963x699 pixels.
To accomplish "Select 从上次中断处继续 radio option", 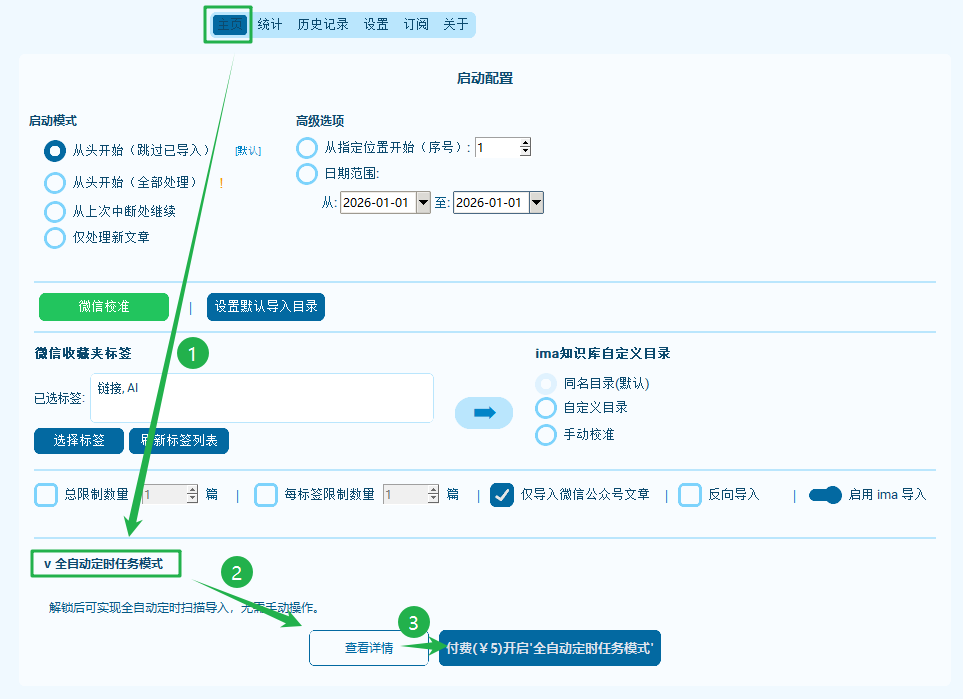I will 55,212.
